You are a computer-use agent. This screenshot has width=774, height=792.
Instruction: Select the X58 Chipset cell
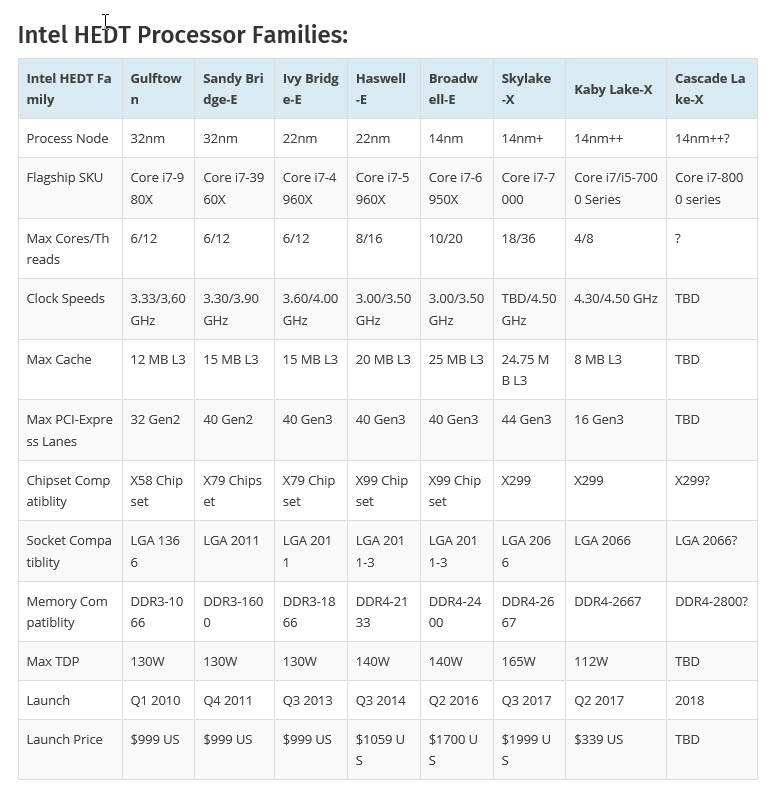coord(157,490)
